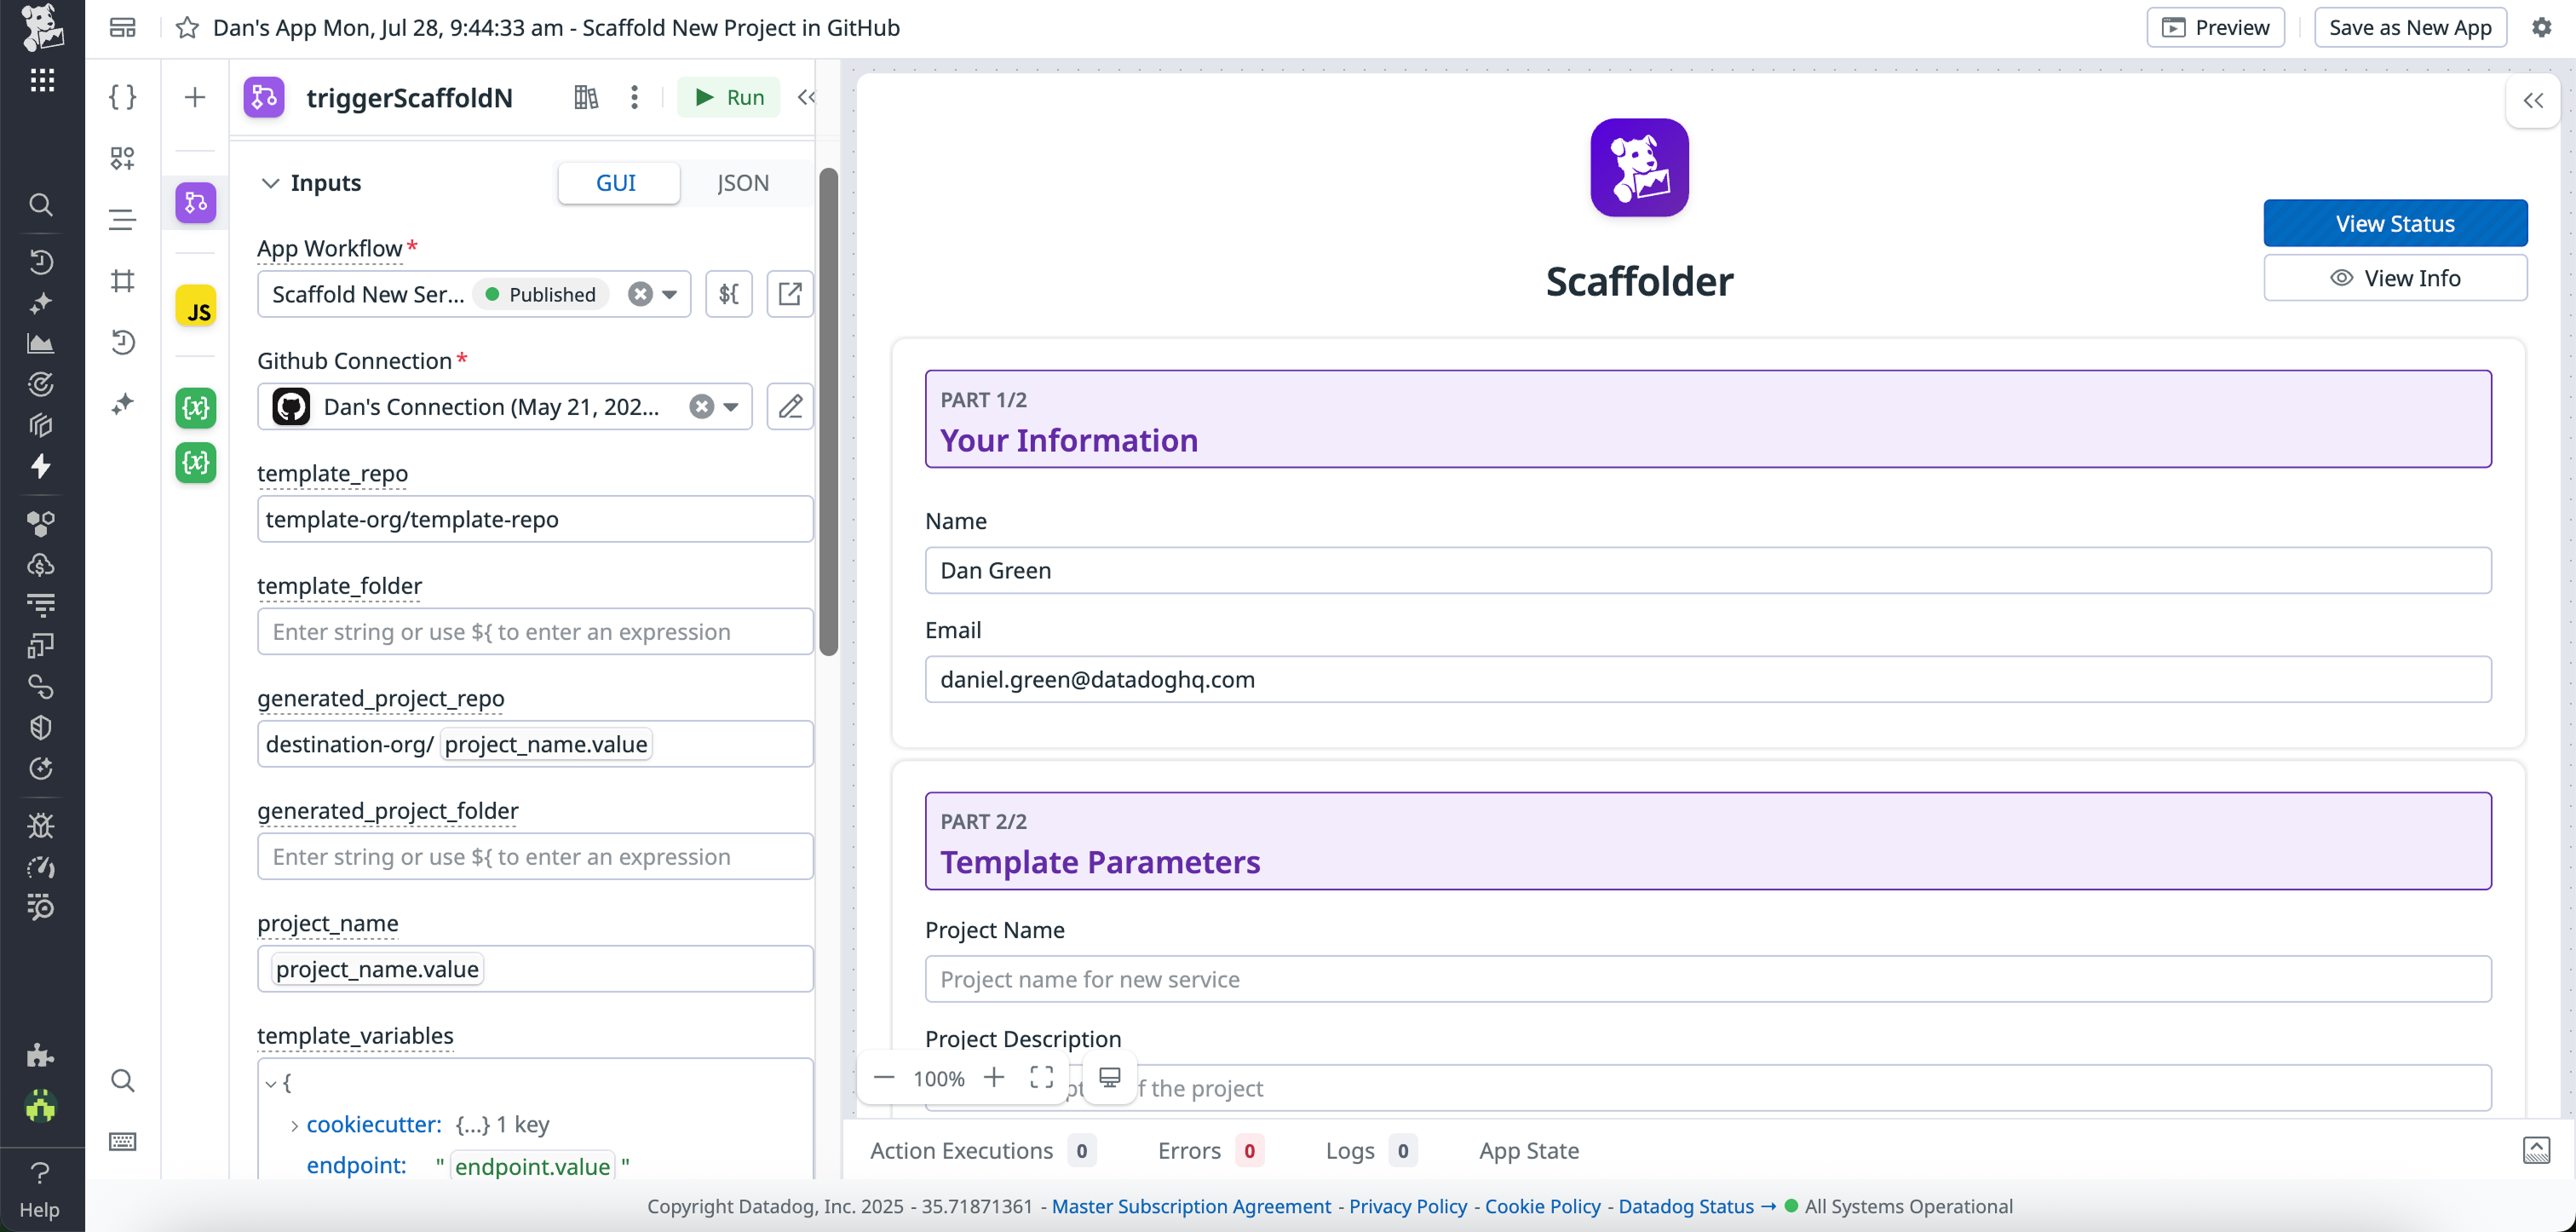Open the component library icon beside triggerScaffoldN
Image resolution: width=2576 pixels, height=1232 pixels.
585,97
